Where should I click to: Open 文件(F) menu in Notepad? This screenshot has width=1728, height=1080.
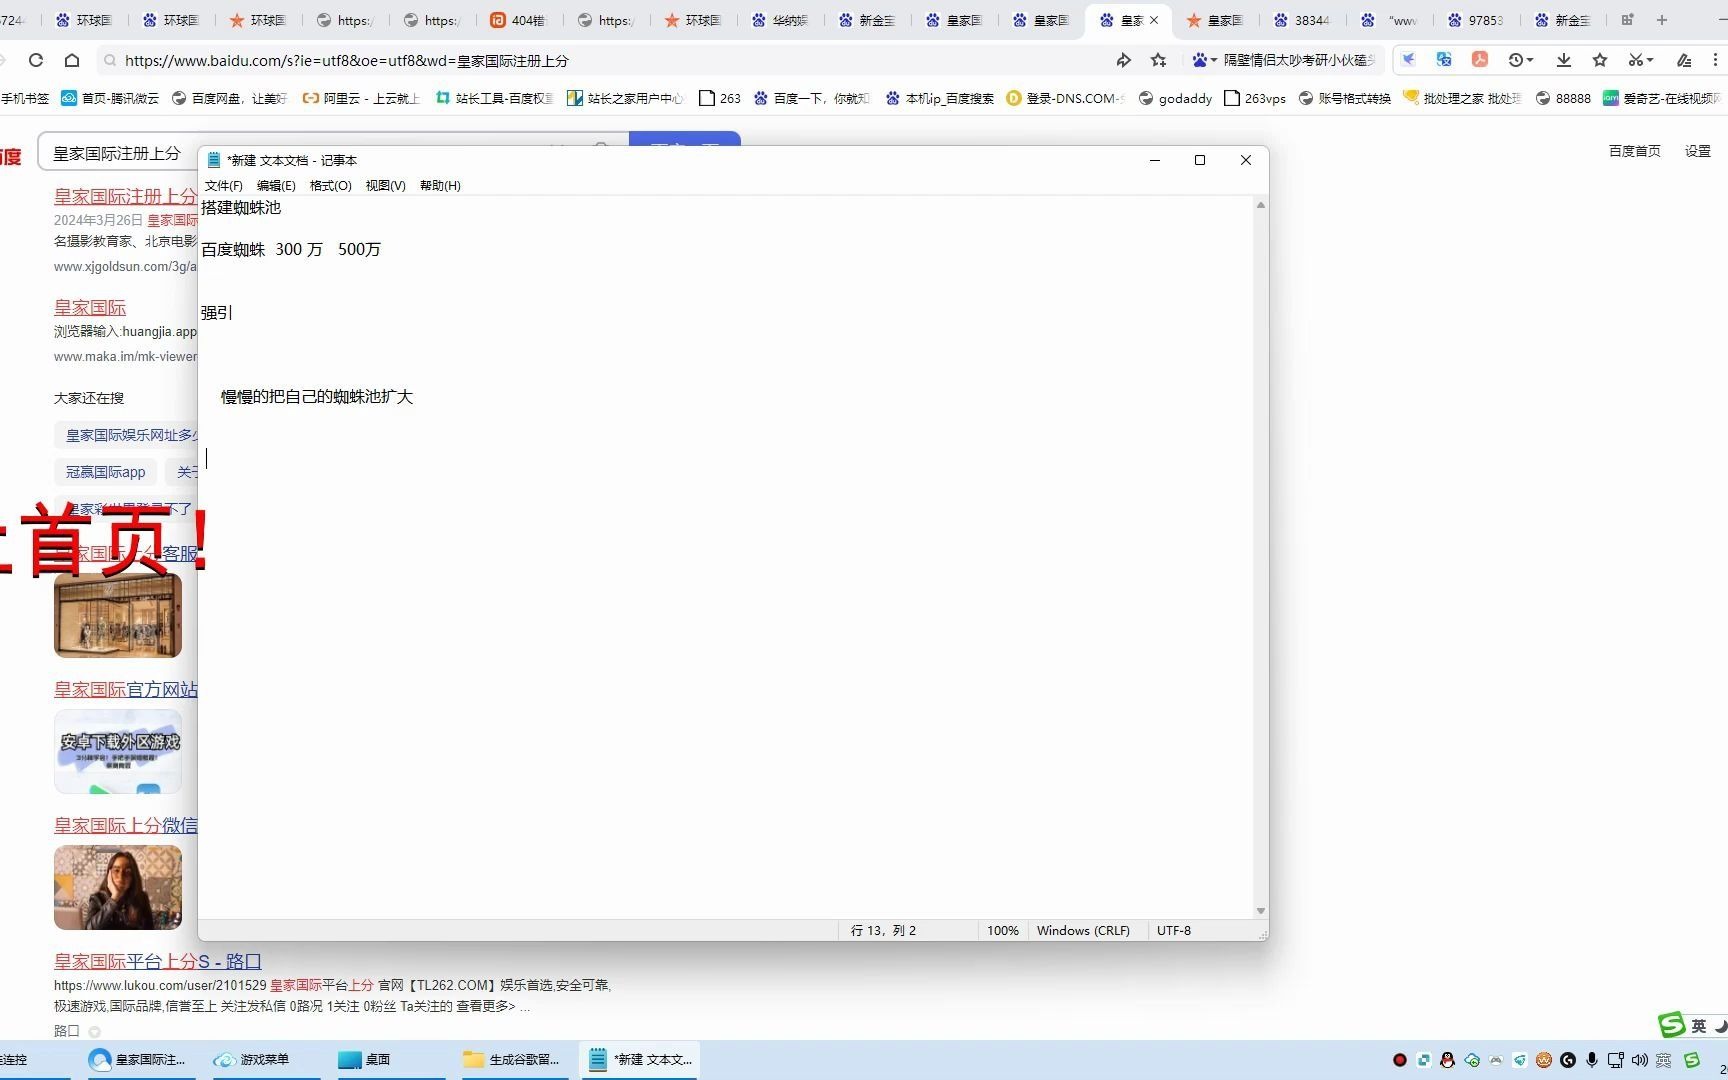224,185
